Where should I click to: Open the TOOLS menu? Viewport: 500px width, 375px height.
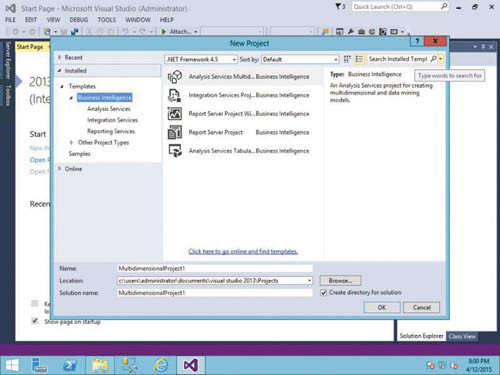coord(107,20)
